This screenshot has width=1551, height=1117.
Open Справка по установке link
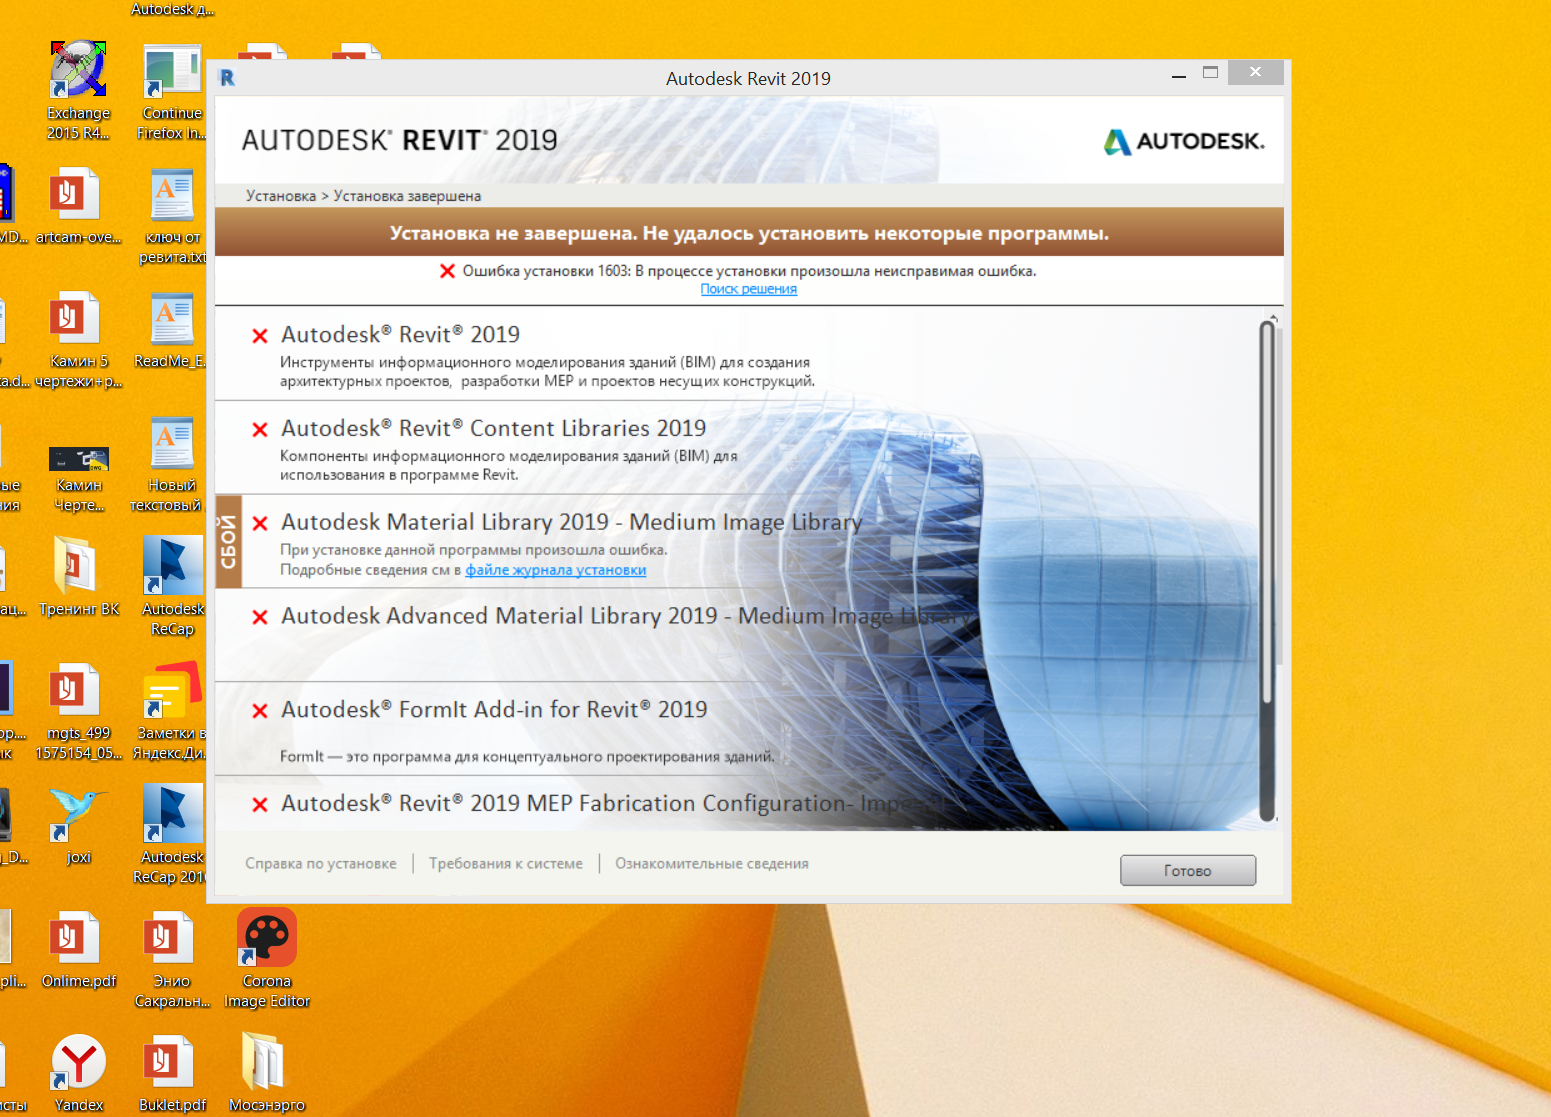pyautogui.click(x=321, y=863)
